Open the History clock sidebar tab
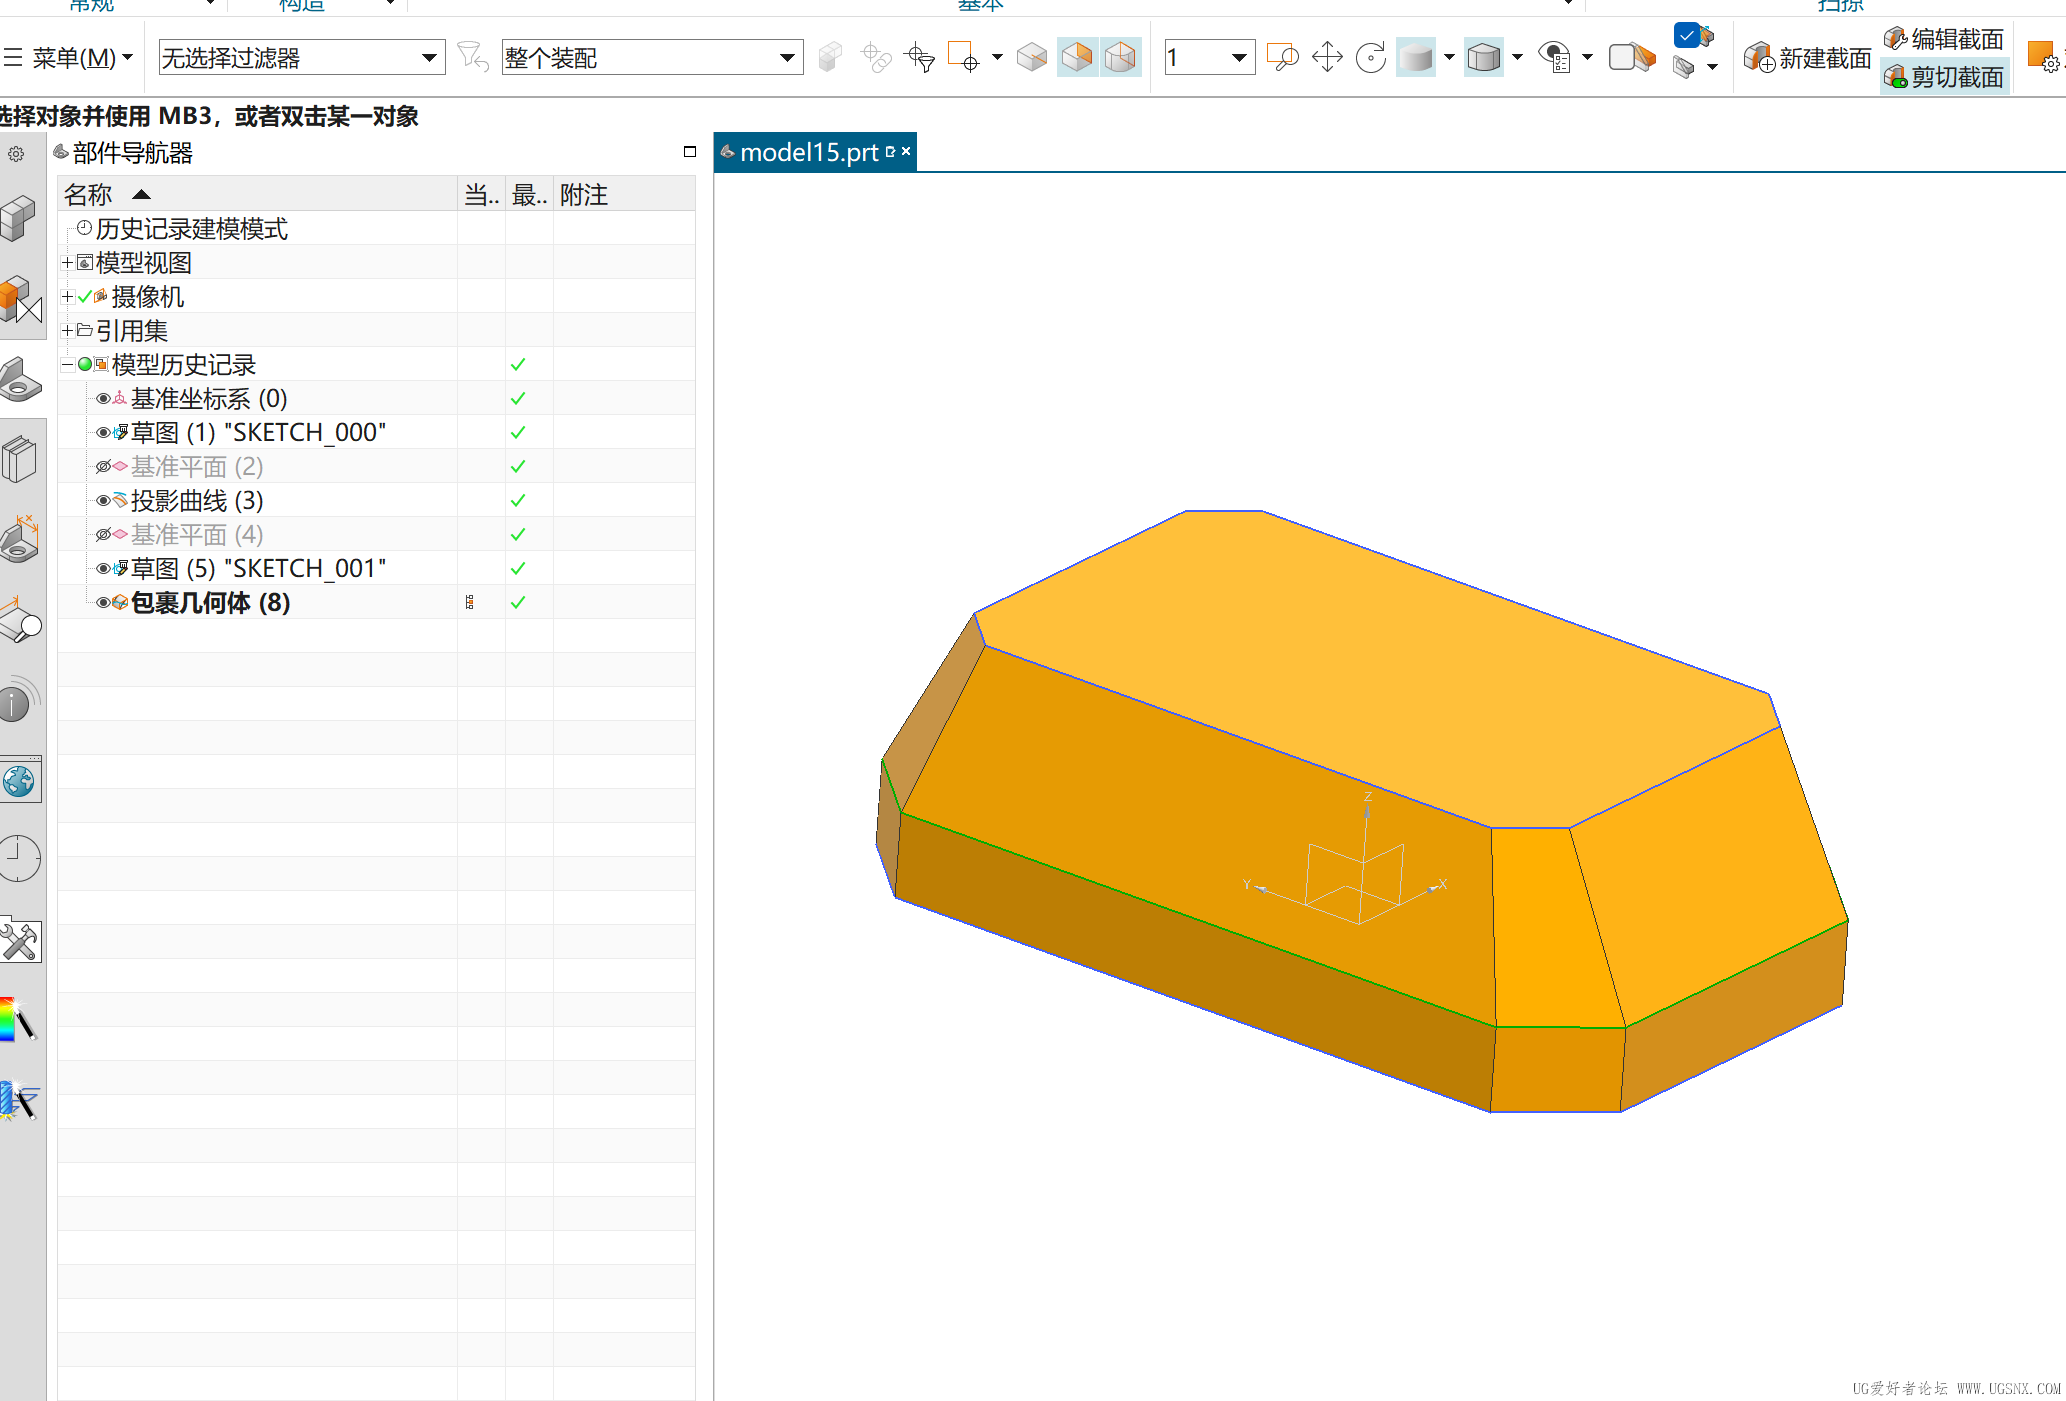Image resolution: width=2066 pixels, height=1401 pixels. pyautogui.click(x=19, y=858)
